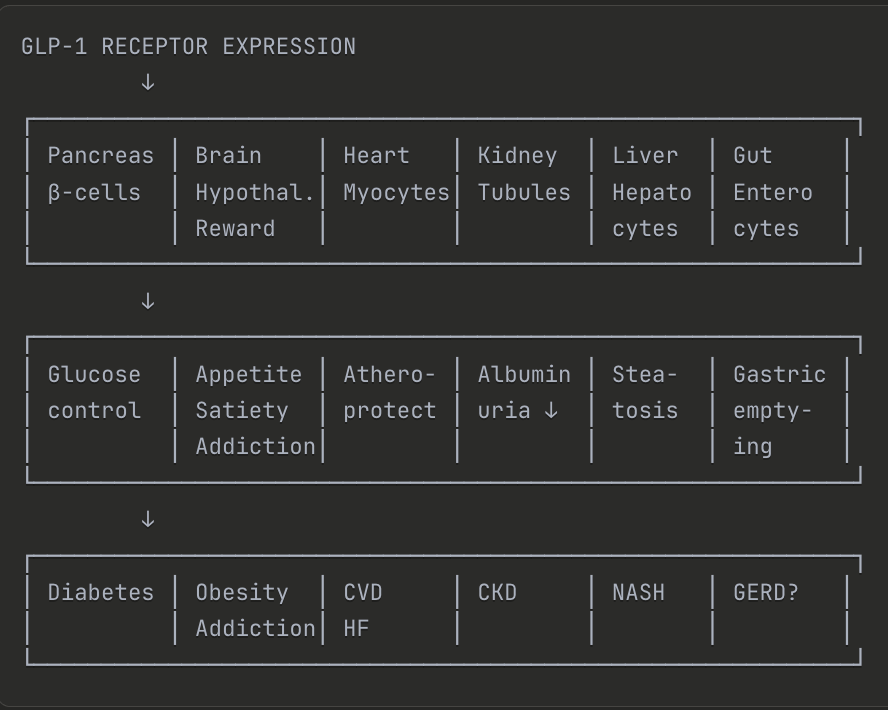Click the Satiety label
Viewport: 888px width, 710px height.
[241, 410]
